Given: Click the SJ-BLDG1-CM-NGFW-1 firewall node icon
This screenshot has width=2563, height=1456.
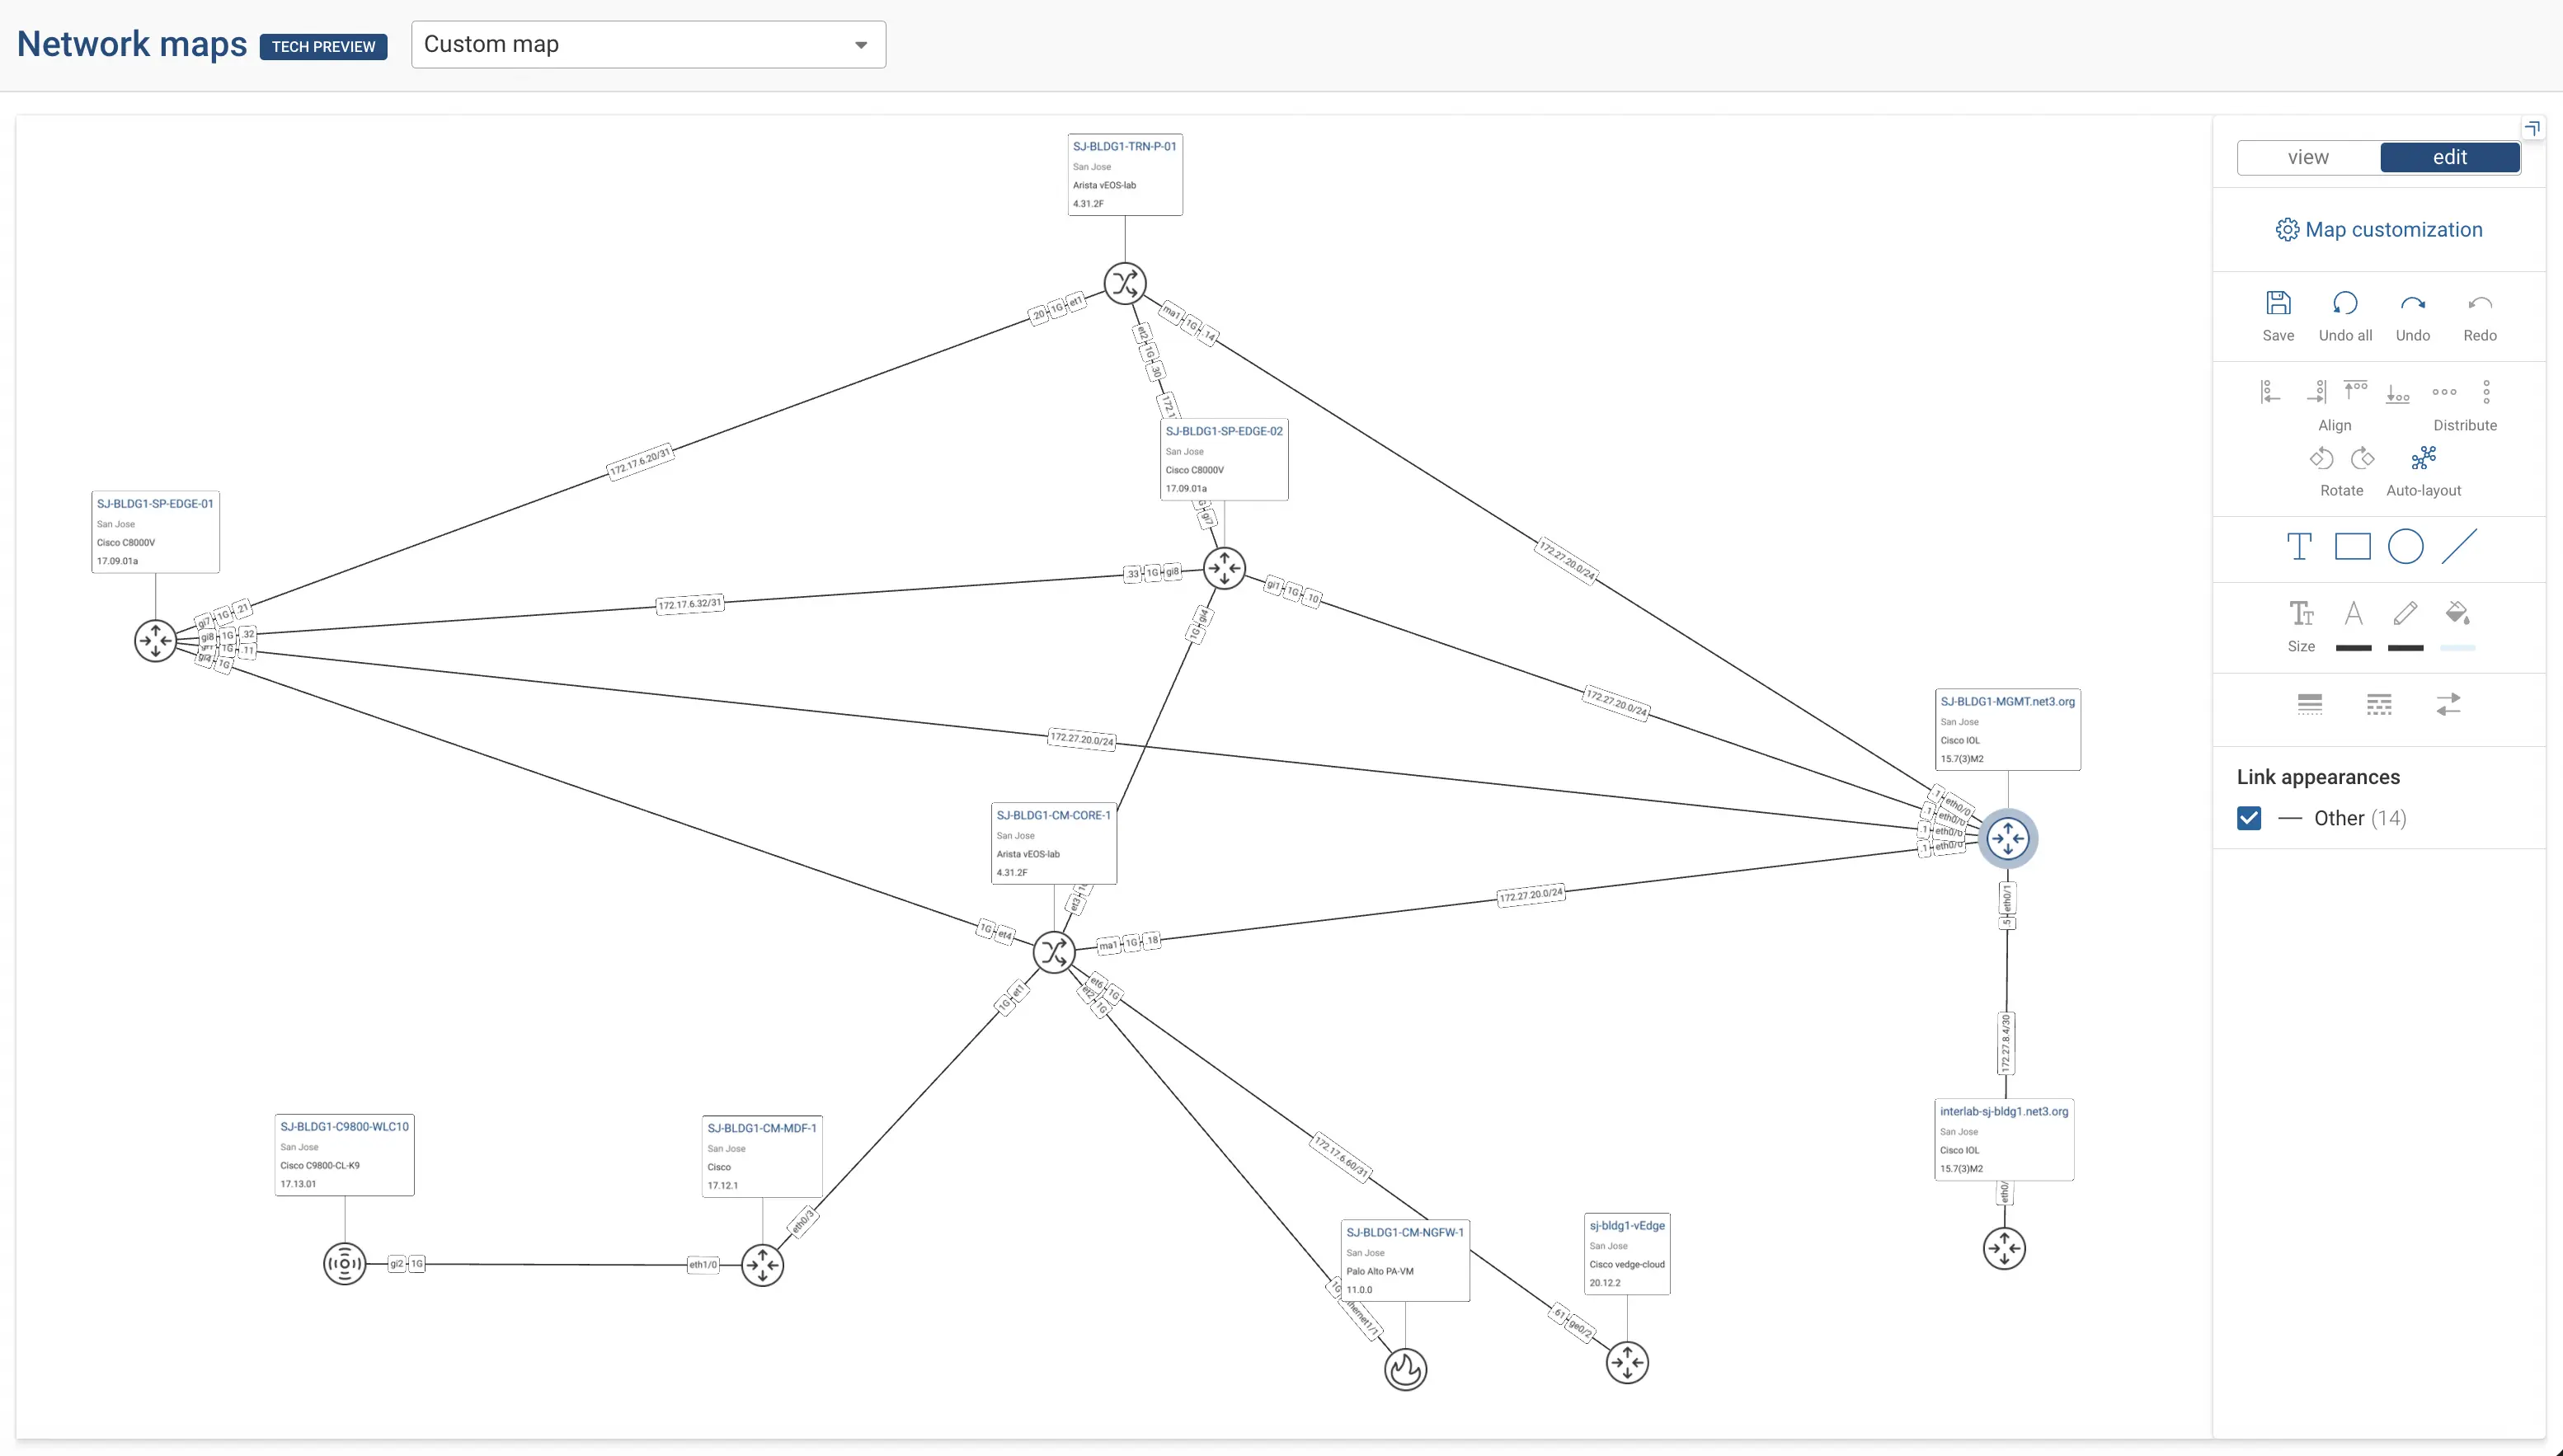Looking at the screenshot, I should click(x=1405, y=1369).
